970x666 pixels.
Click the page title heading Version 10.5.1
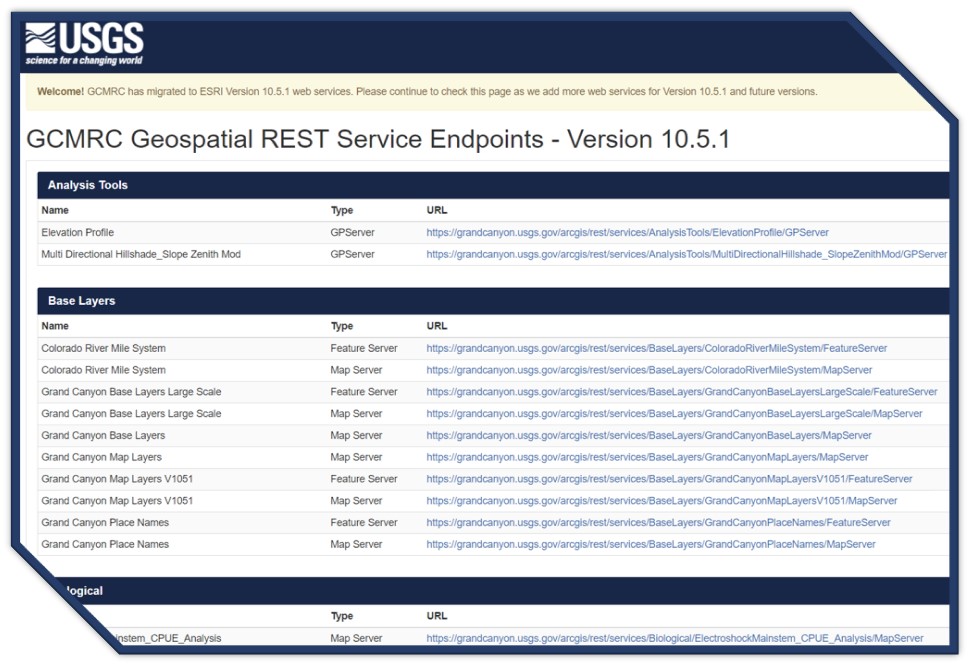coord(377,139)
